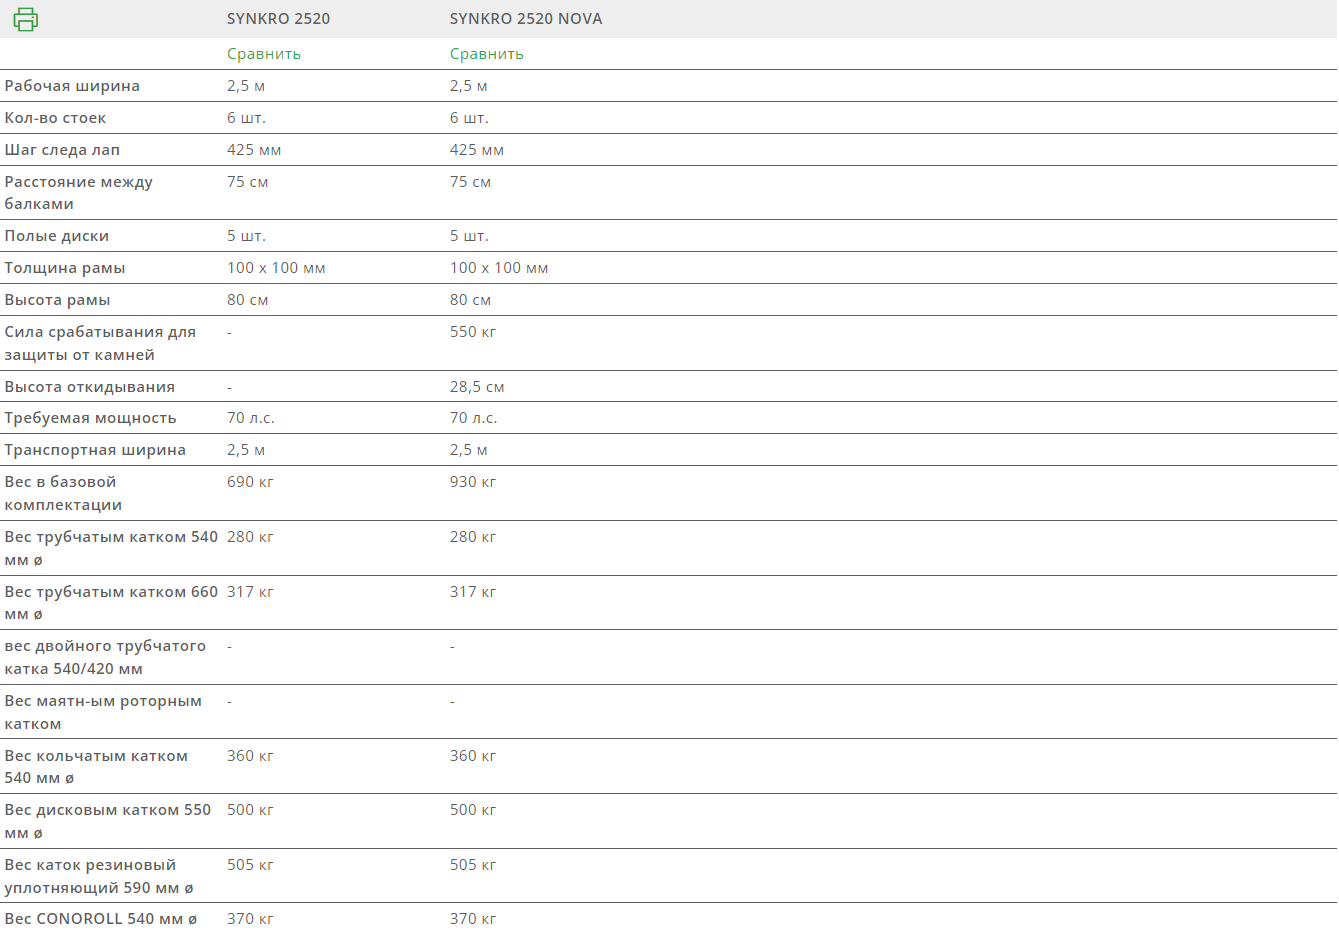Click Вес маятн-ым роторным катком label
Viewport: 1339px width, 934px height.
click(103, 712)
